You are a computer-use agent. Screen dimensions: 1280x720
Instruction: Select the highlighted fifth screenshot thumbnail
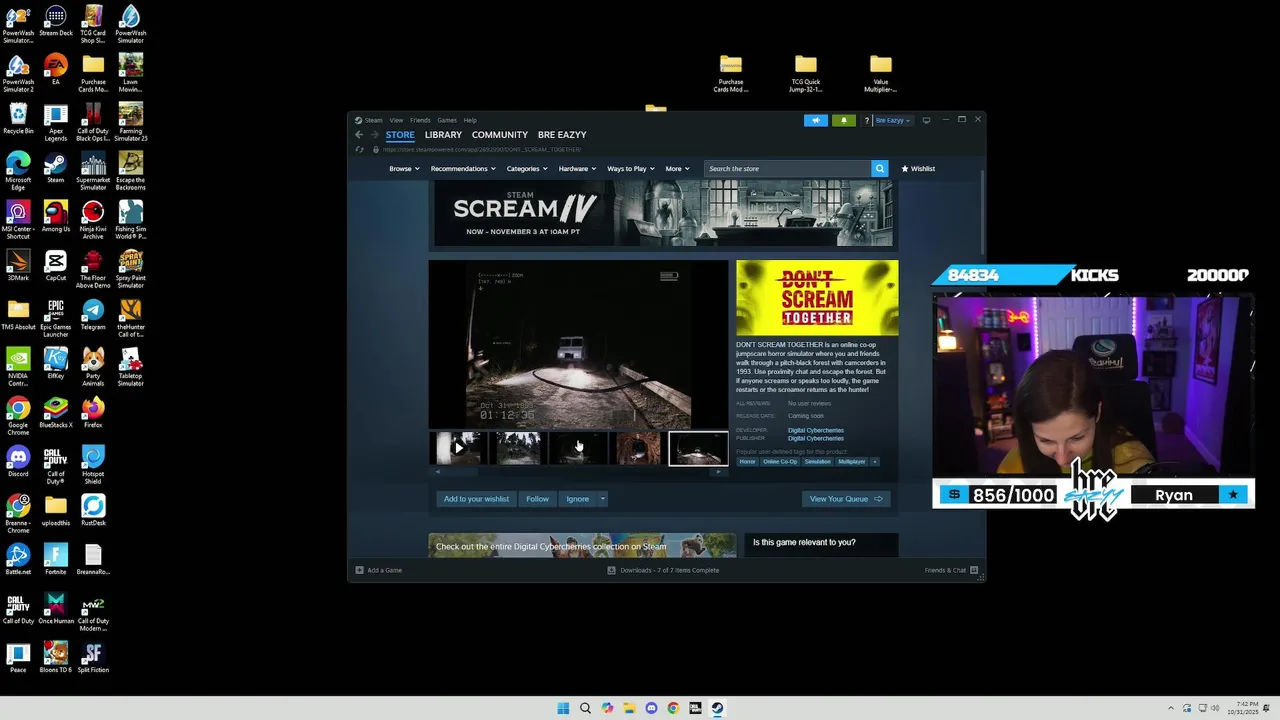pos(698,448)
